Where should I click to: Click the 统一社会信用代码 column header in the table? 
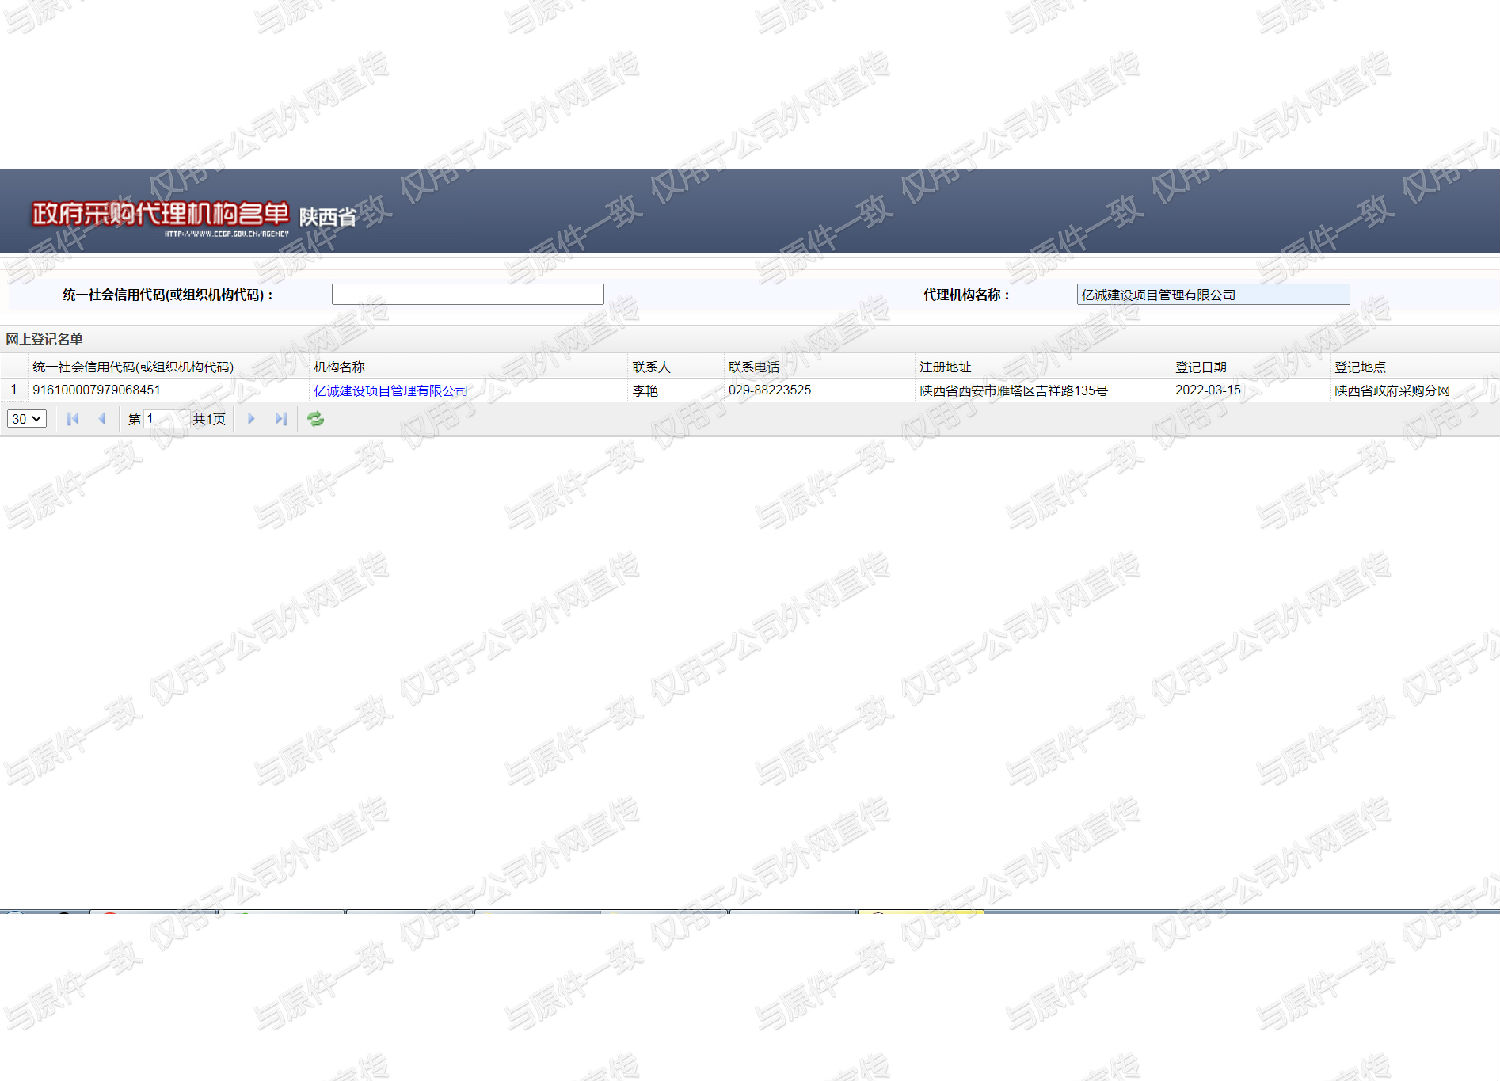[133, 367]
